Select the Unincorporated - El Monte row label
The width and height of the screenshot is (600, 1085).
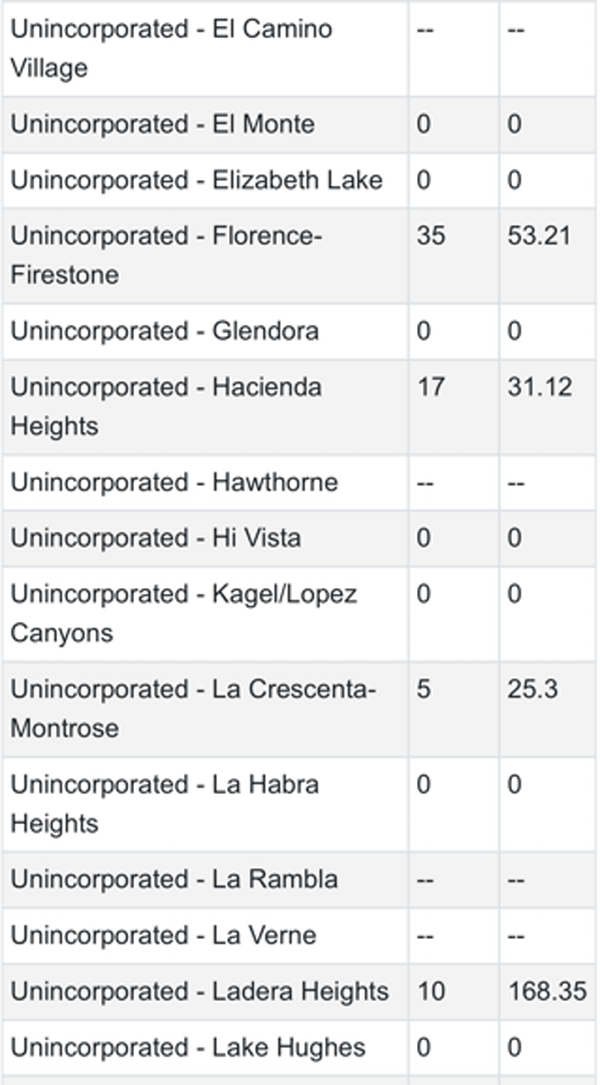[x=162, y=125]
